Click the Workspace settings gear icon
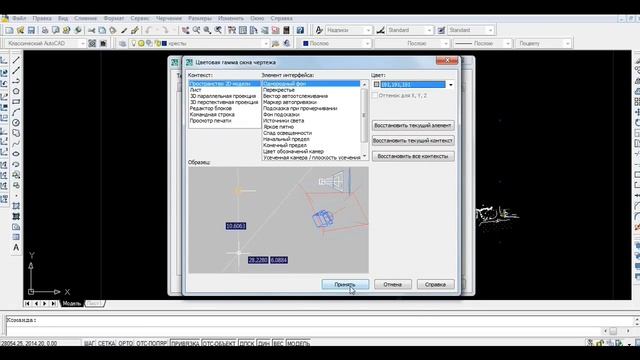 pos(92,43)
